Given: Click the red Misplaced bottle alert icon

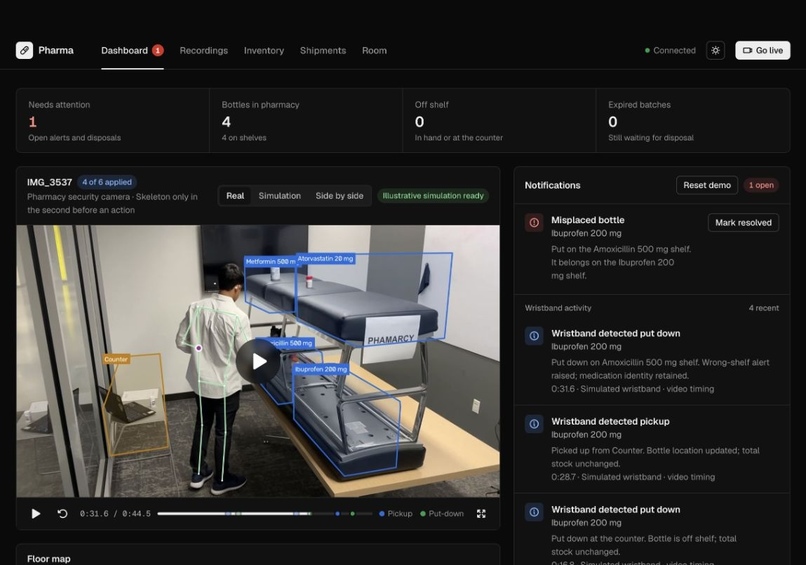Looking at the screenshot, I should (x=534, y=223).
